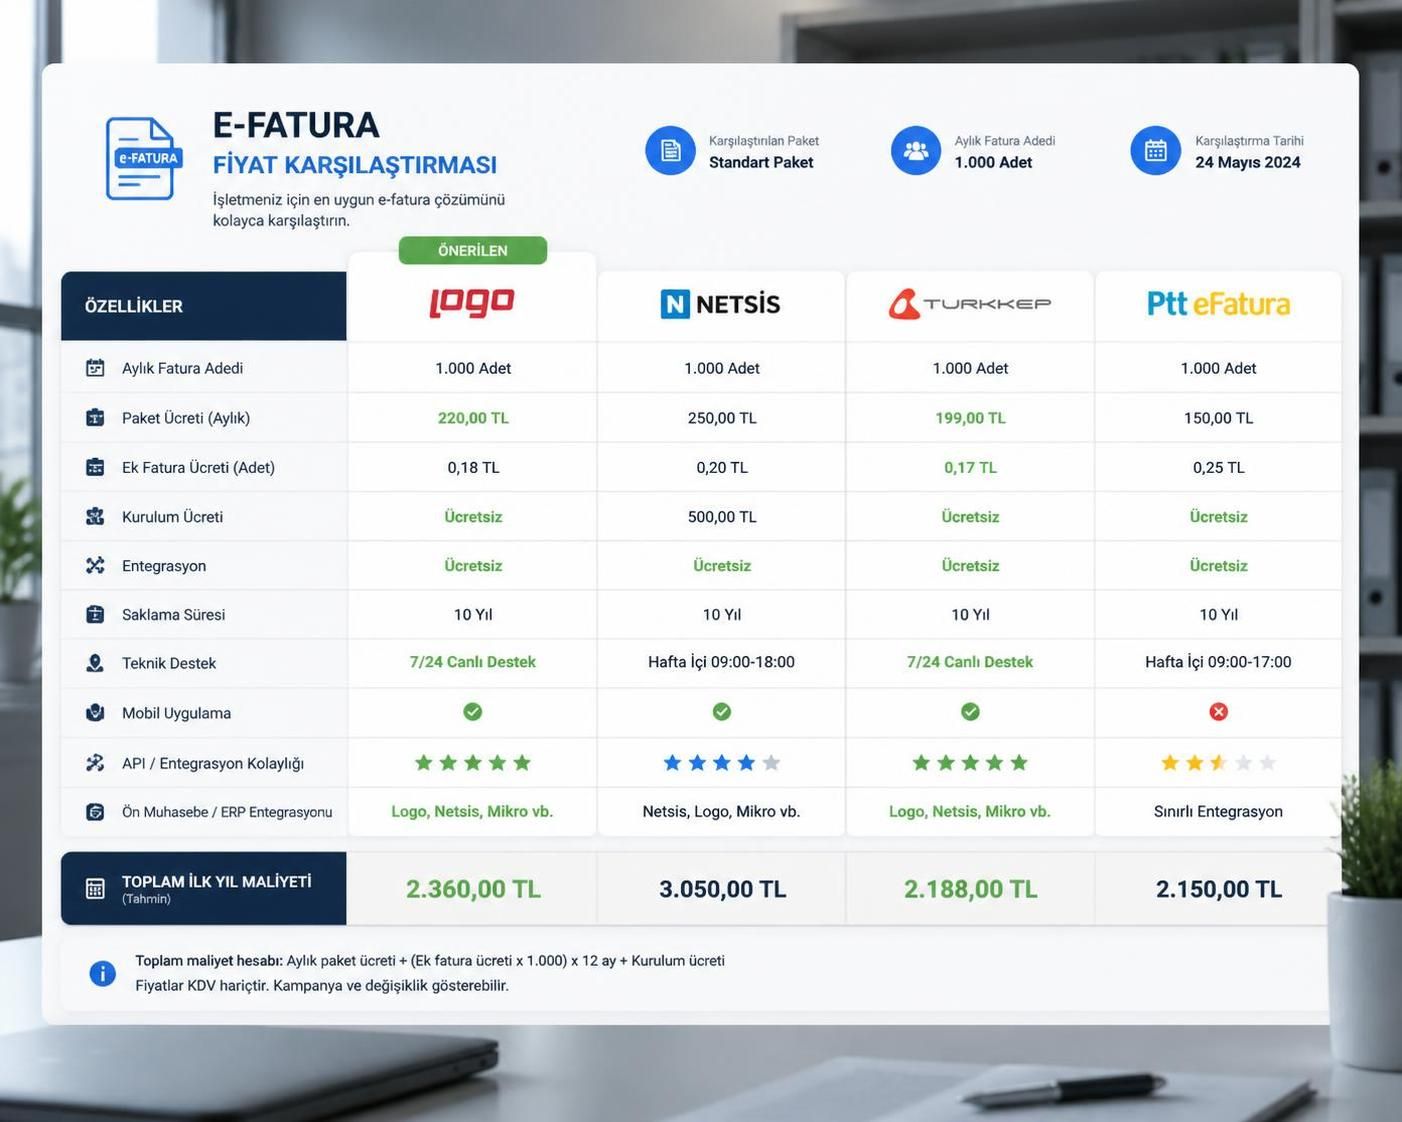Click the icon beside Aylık Fatura Adedi row
This screenshot has width=1402, height=1122.
pyautogui.click(x=95, y=368)
